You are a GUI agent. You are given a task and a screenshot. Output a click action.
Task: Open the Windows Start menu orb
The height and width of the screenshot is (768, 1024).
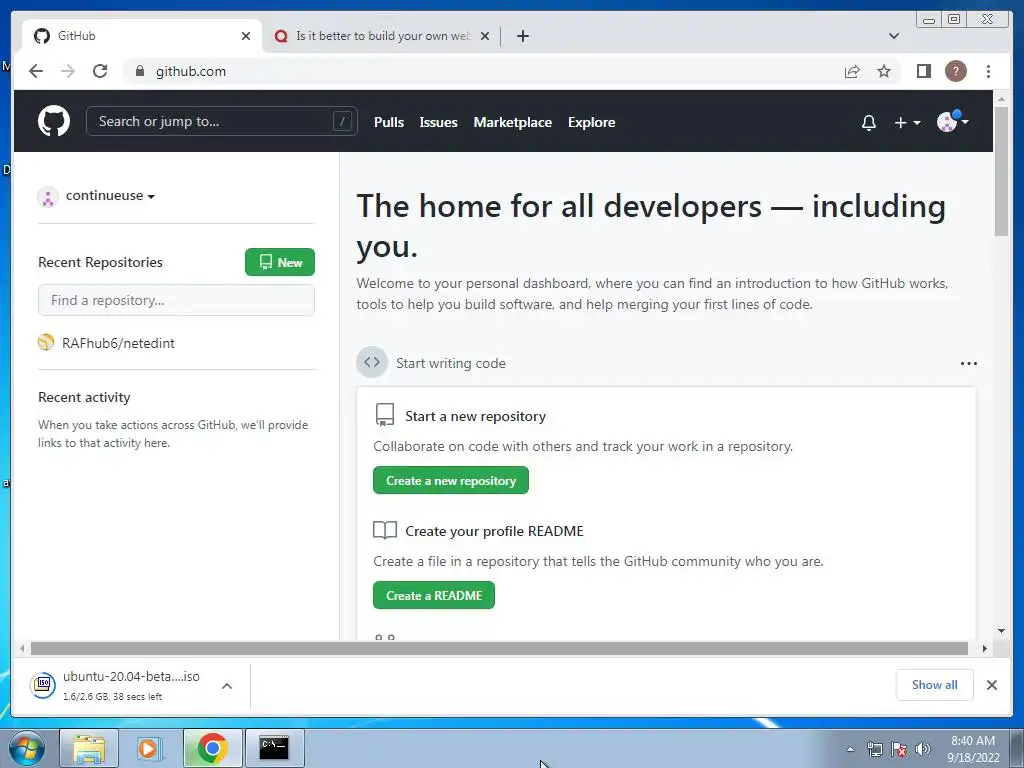pyautogui.click(x=27, y=748)
